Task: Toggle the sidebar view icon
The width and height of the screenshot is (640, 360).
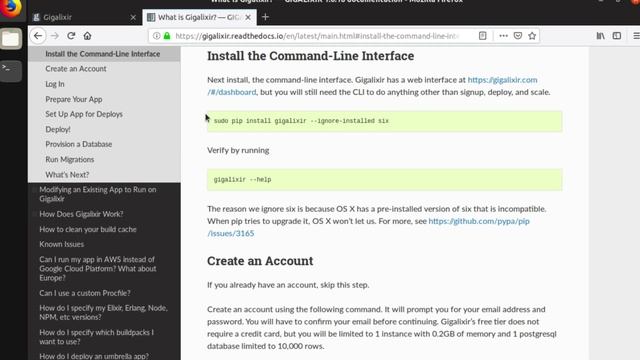Action: (x=617, y=36)
